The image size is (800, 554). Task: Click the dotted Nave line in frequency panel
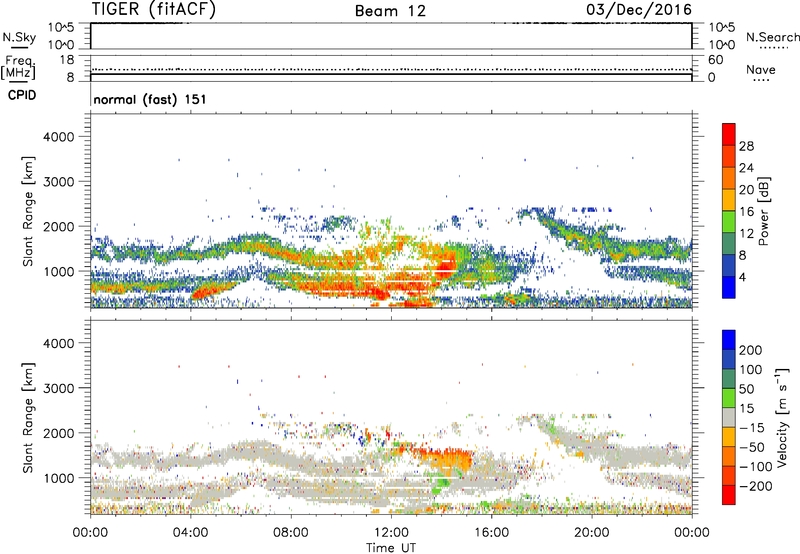coord(391,69)
